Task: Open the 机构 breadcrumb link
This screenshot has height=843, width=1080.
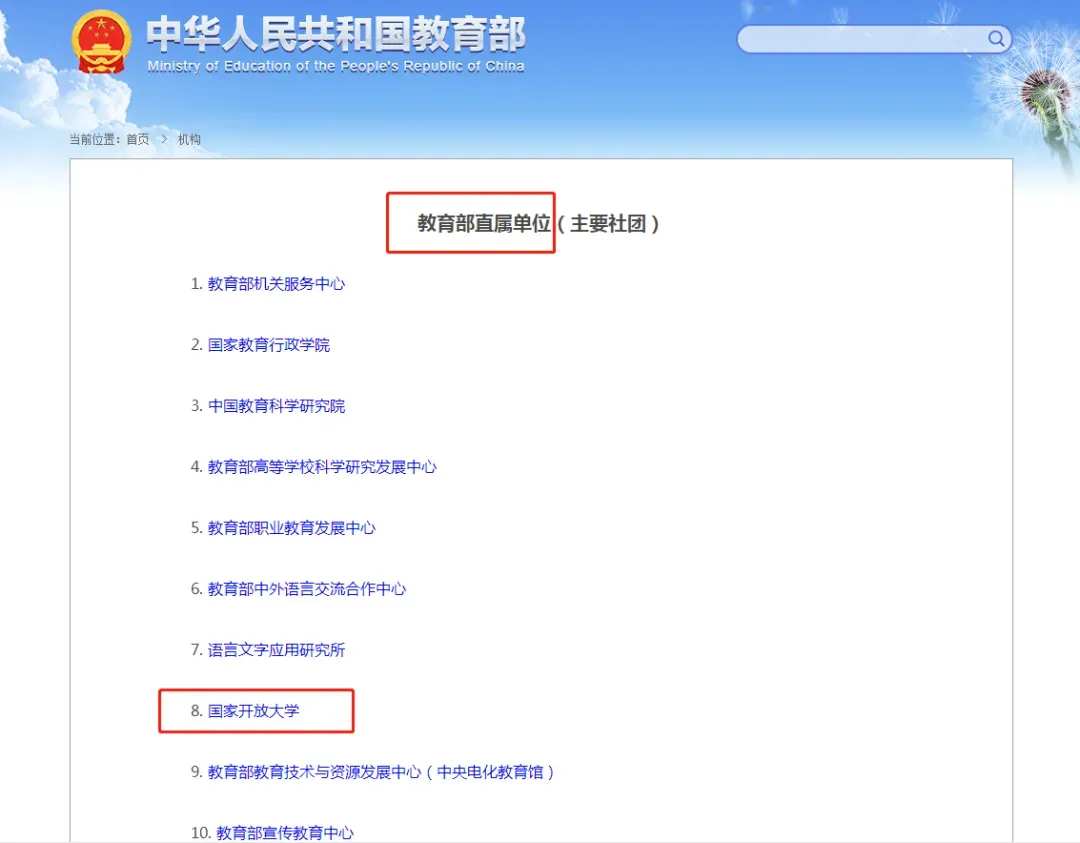Action: (x=189, y=139)
